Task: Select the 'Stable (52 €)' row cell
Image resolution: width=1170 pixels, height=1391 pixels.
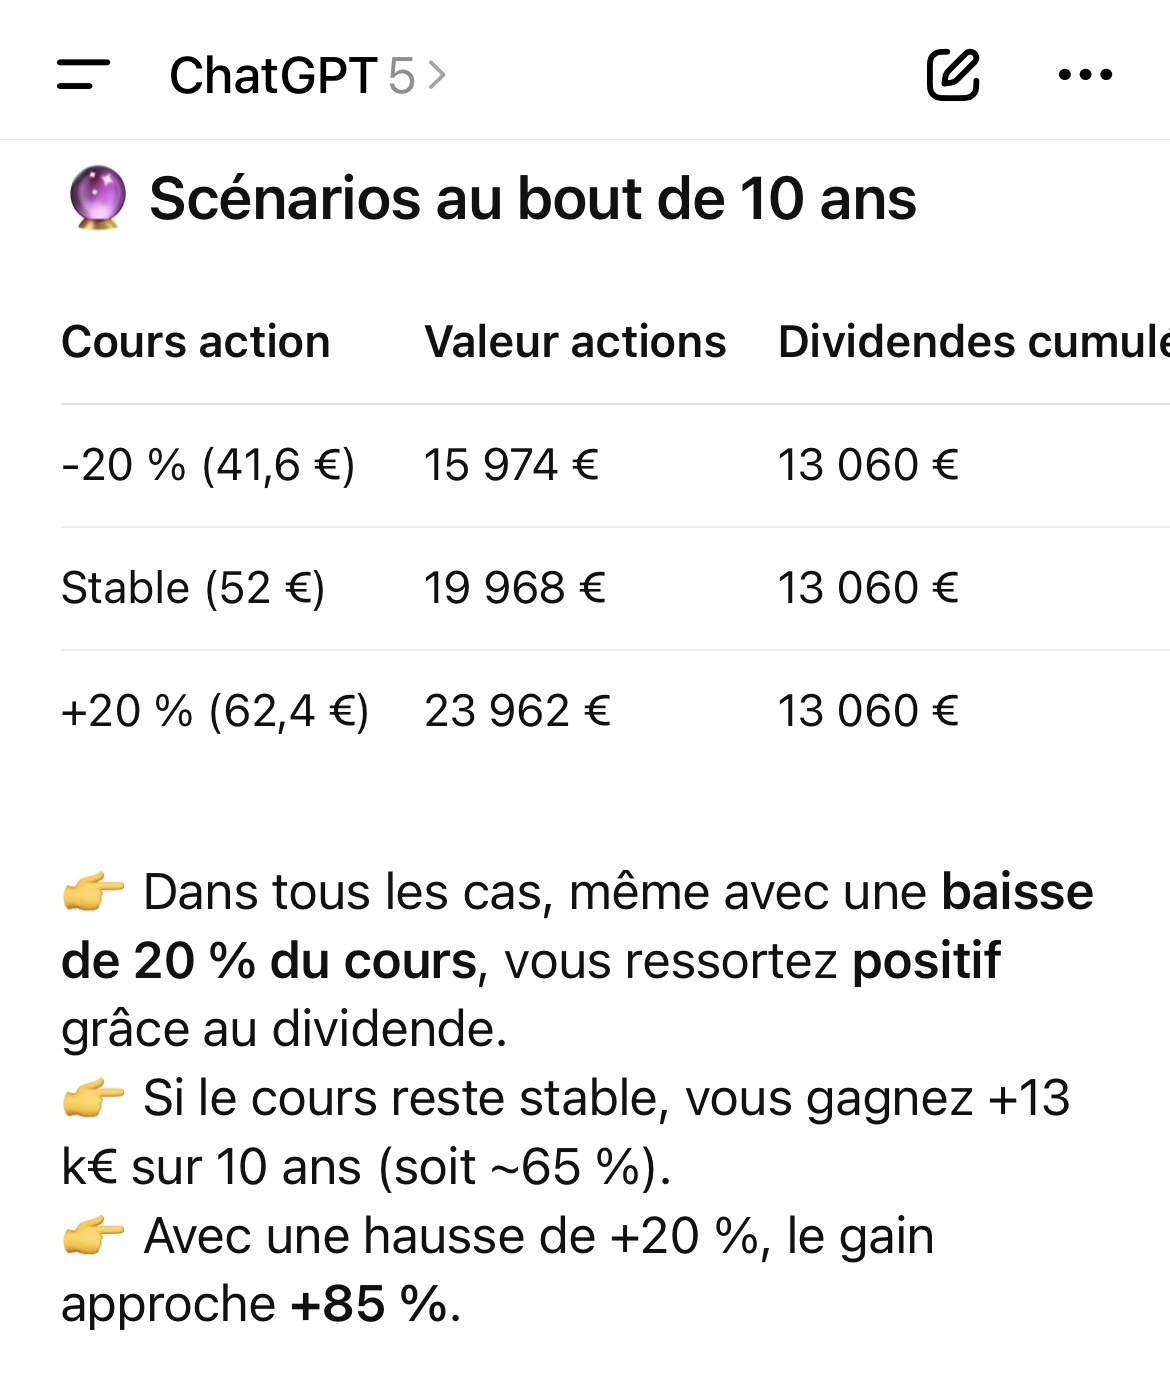Action: [193, 588]
